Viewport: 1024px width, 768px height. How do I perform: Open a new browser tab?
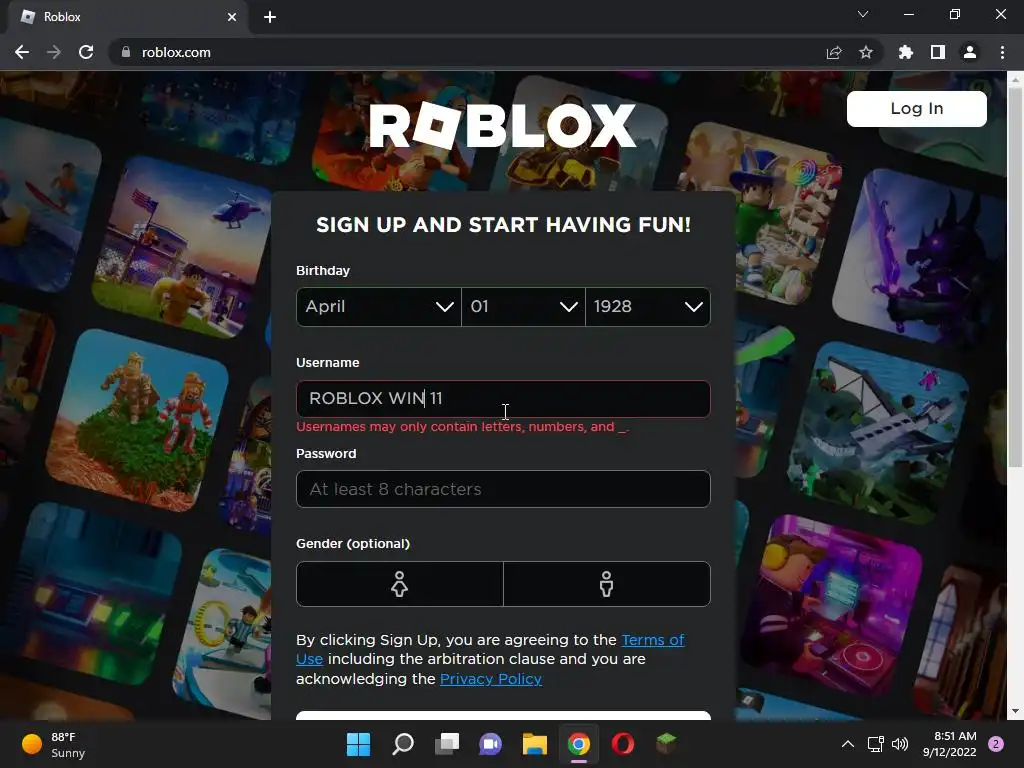(x=270, y=17)
